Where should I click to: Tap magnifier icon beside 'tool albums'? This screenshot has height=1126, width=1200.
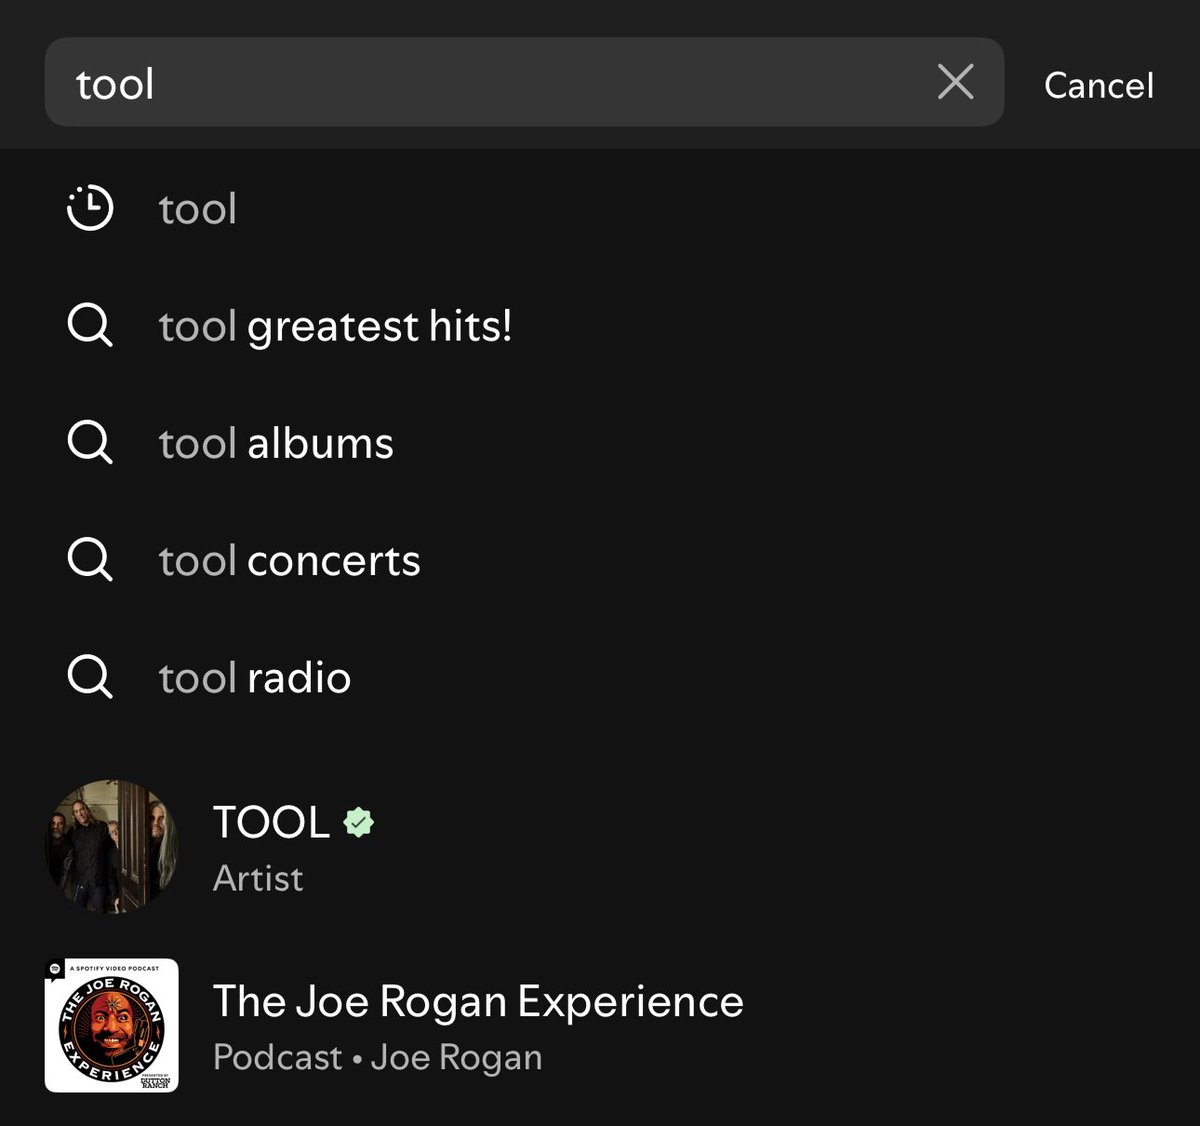tap(90, 442)
